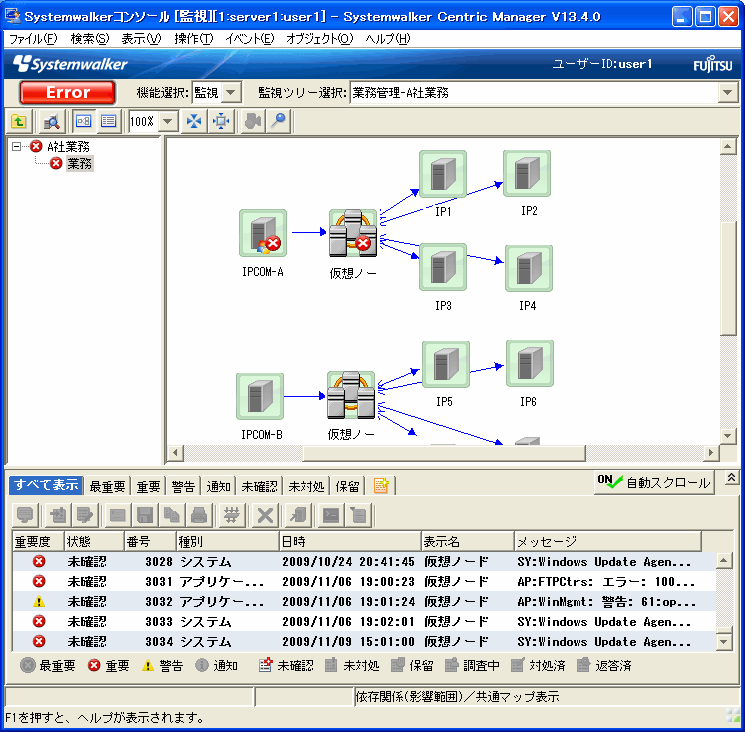Switch to map view icon
This screenshot has width=745, height=732.
[x=83, y=122]
